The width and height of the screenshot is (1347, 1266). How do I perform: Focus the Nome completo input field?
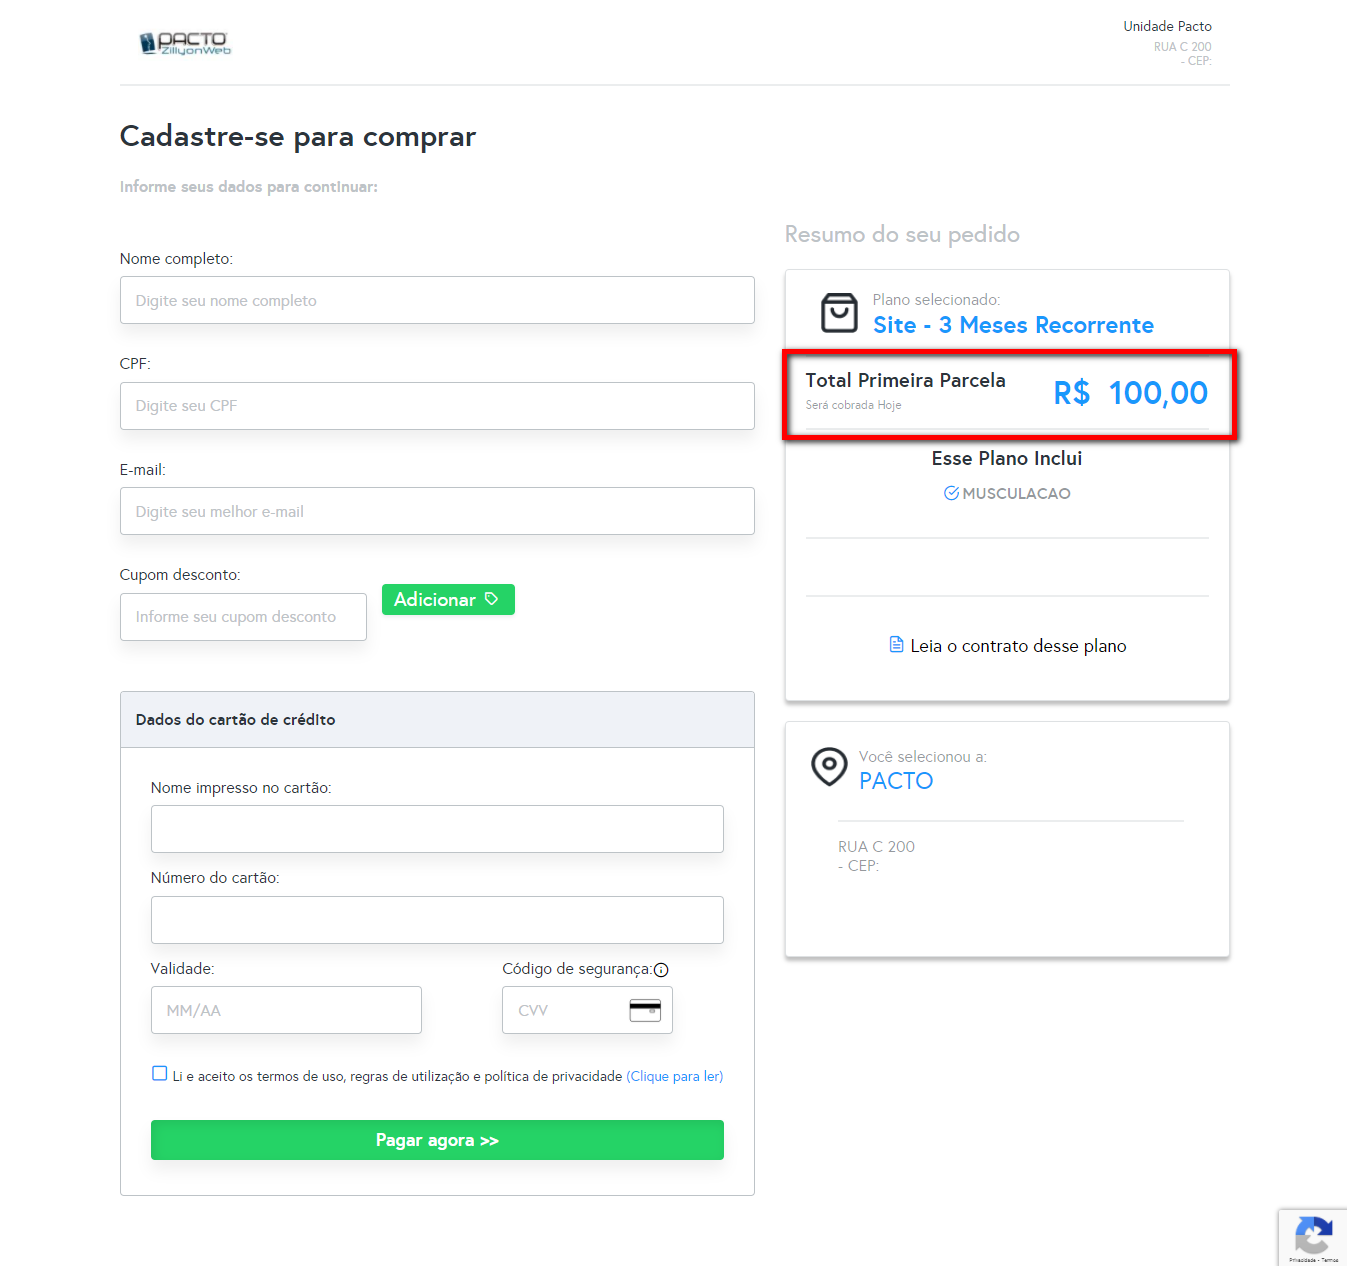coord(437,300)
